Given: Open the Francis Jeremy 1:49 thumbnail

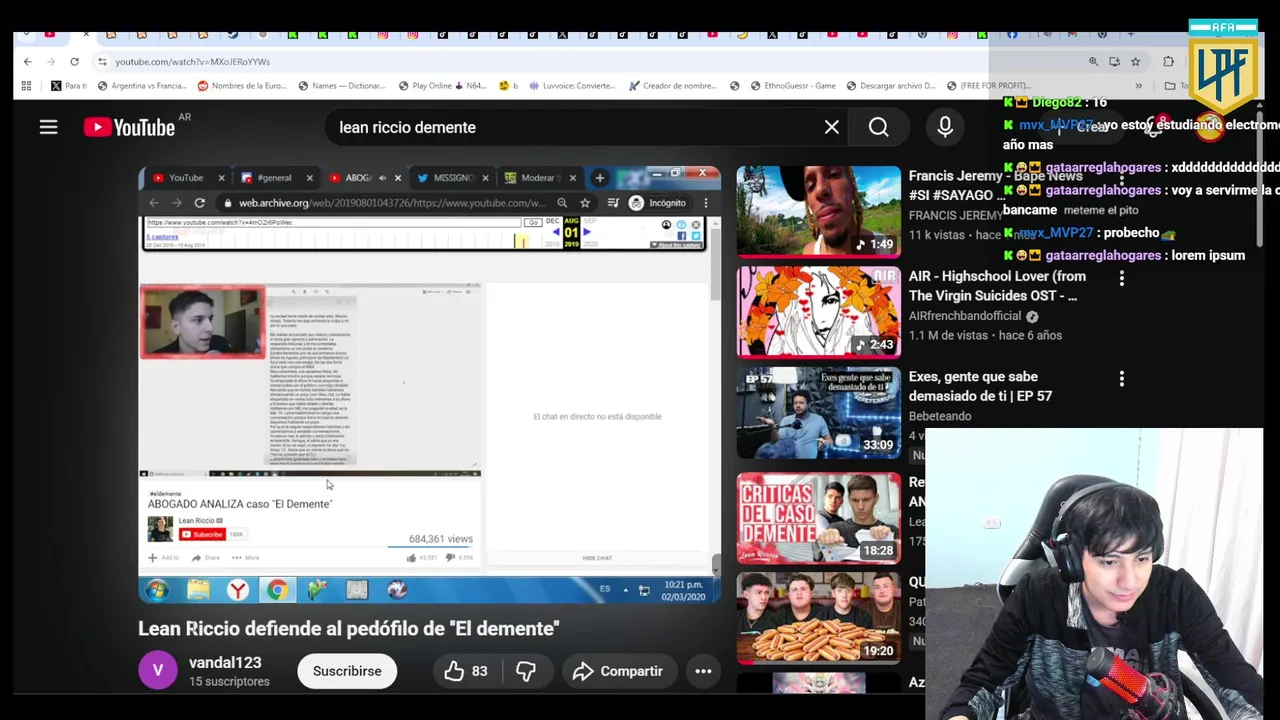Looking at the screenshot, I should (x=818, y=211).
